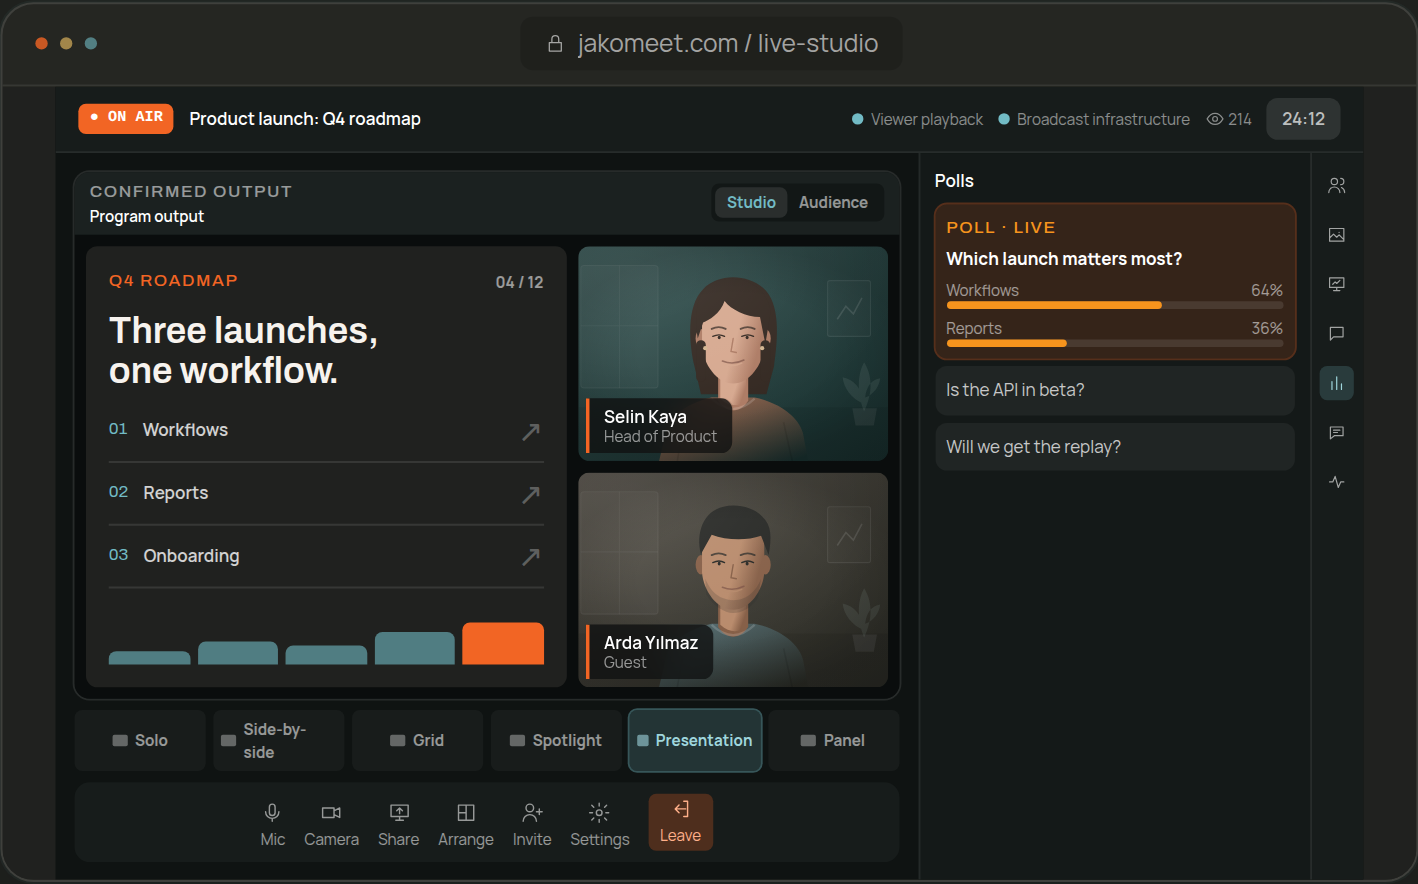Click the arrow icon on Workflows row

531,431
